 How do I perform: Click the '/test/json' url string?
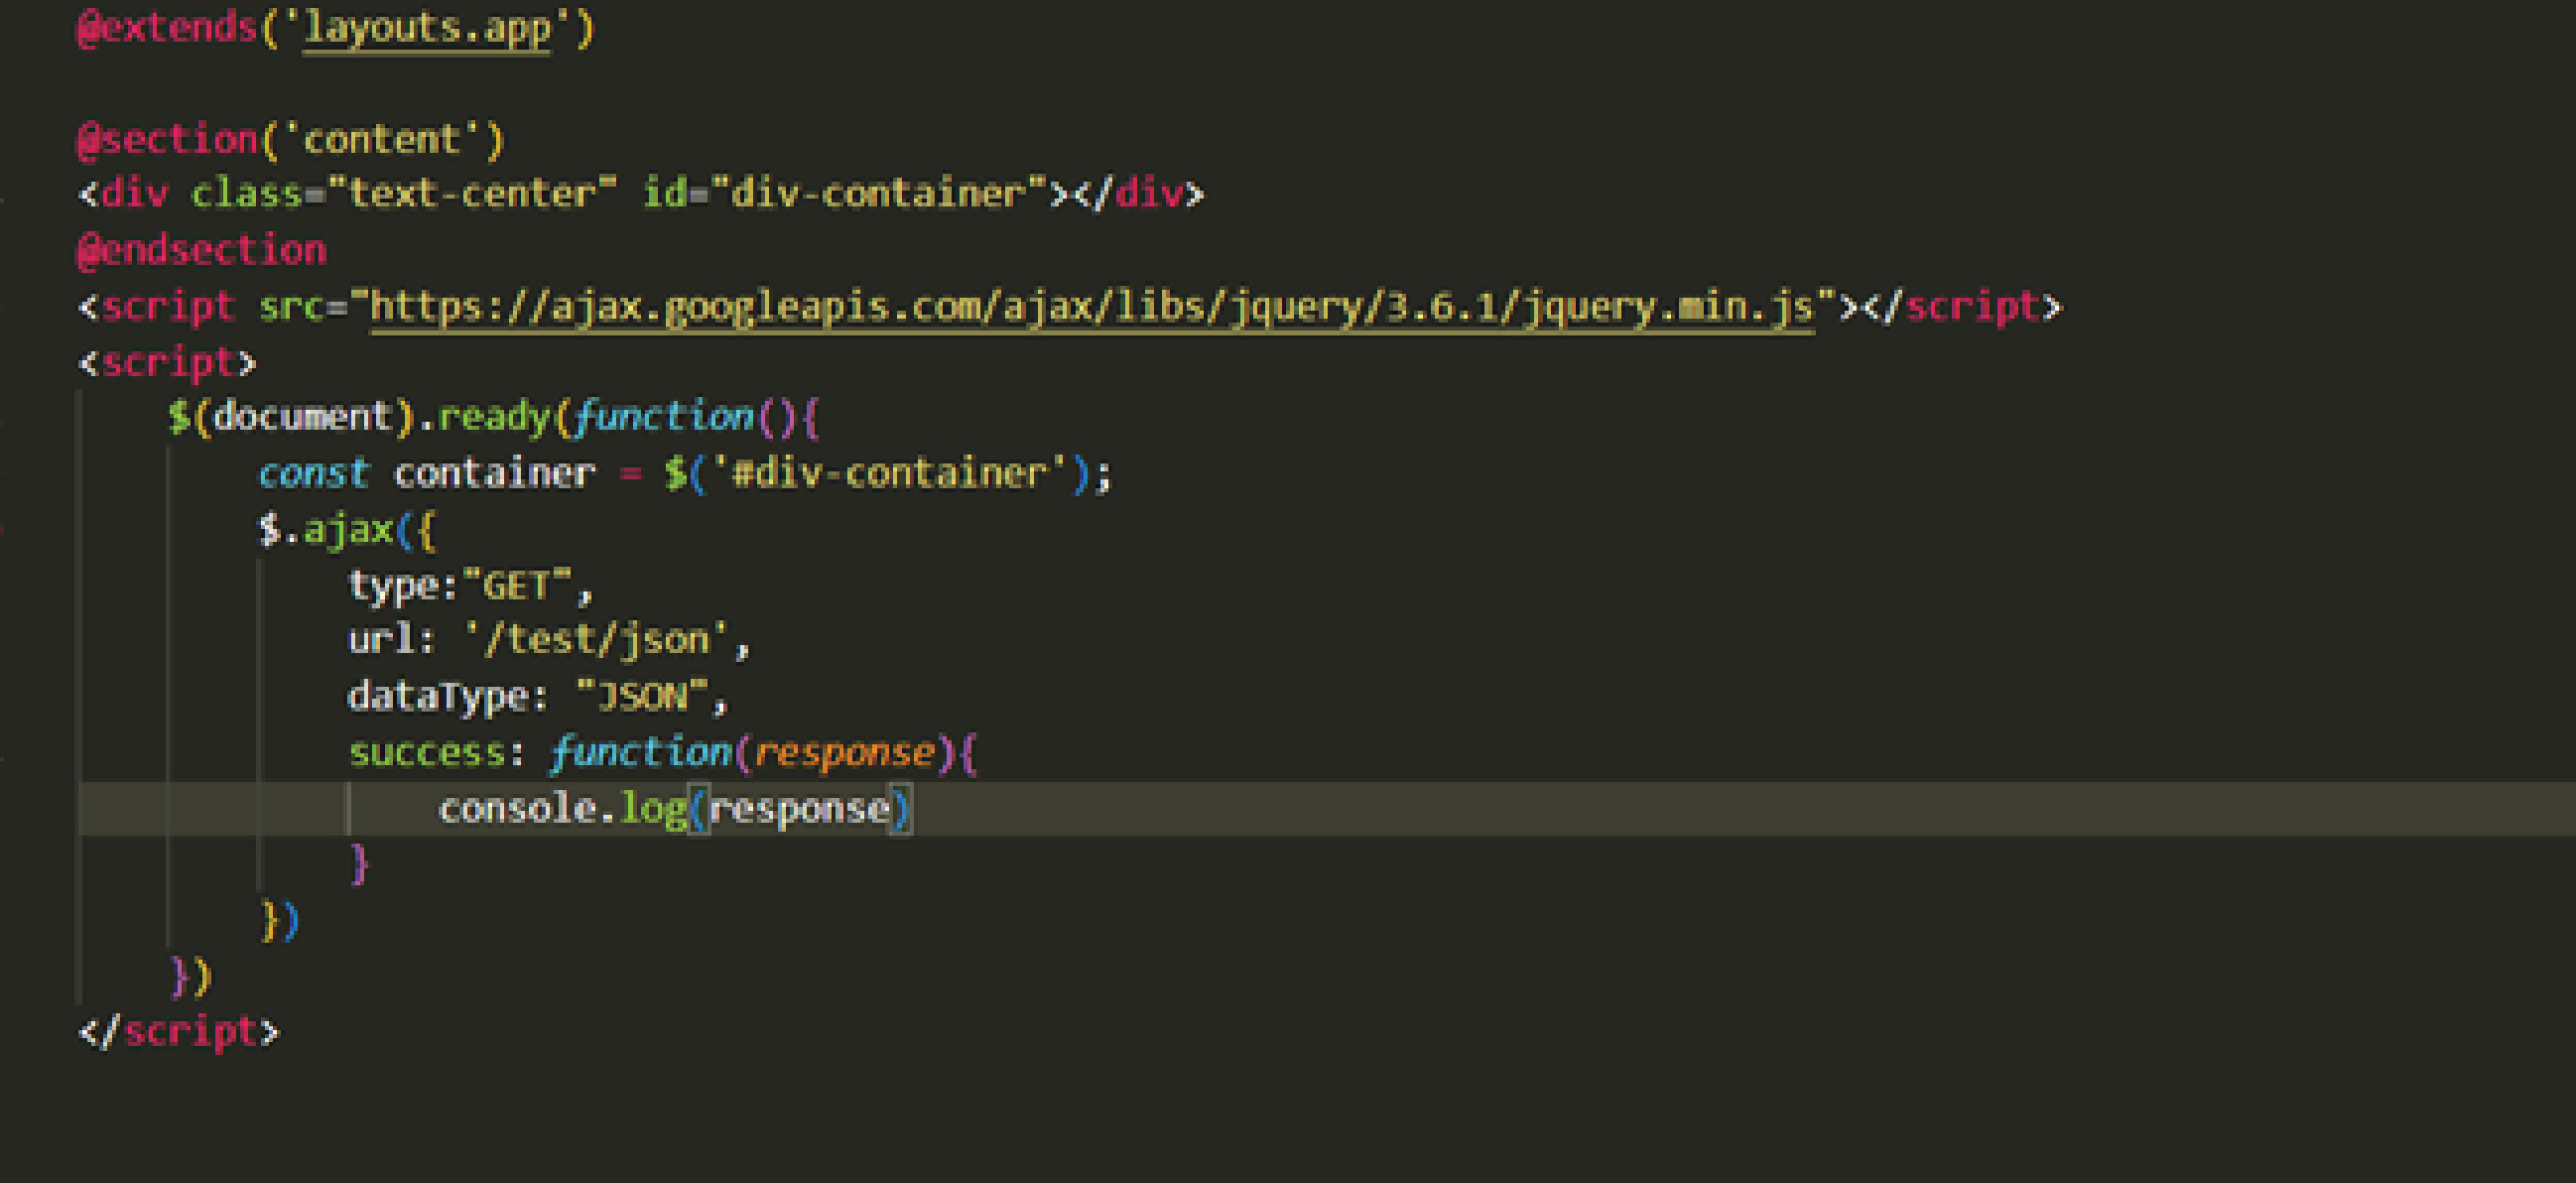[x=598, y=640]
